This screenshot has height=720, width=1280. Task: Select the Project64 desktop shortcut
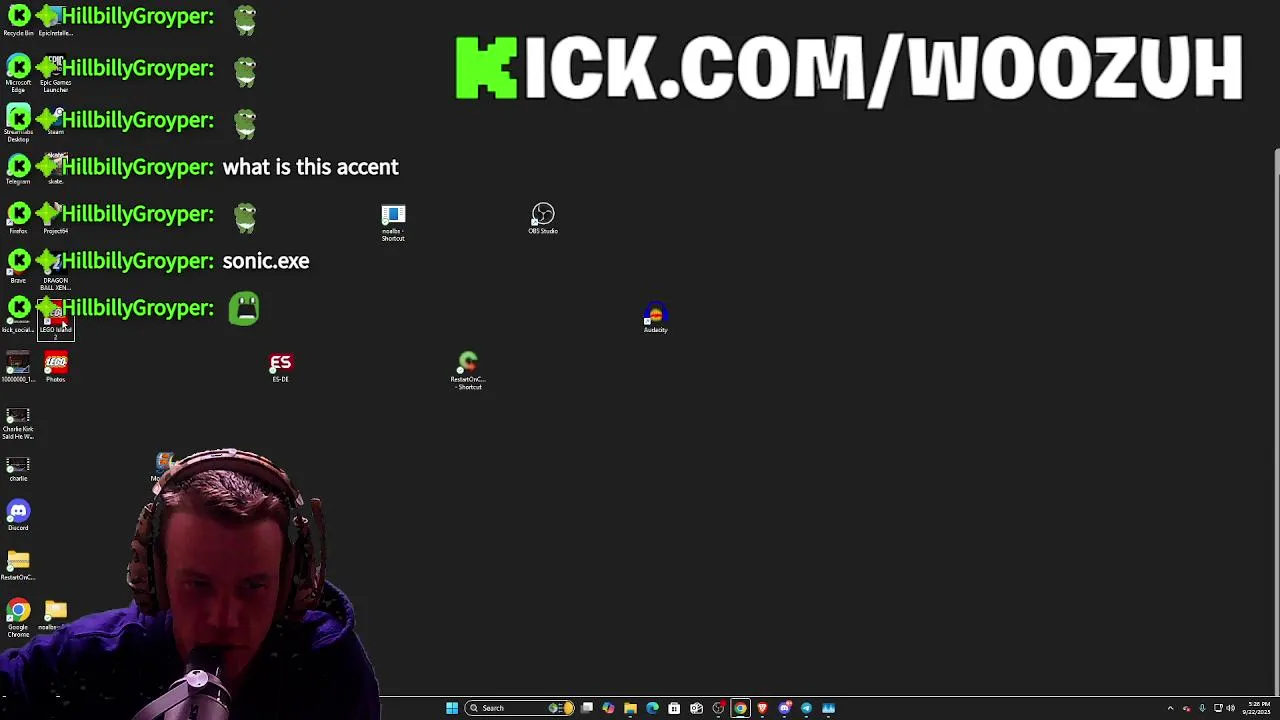[x=55, y=218]
